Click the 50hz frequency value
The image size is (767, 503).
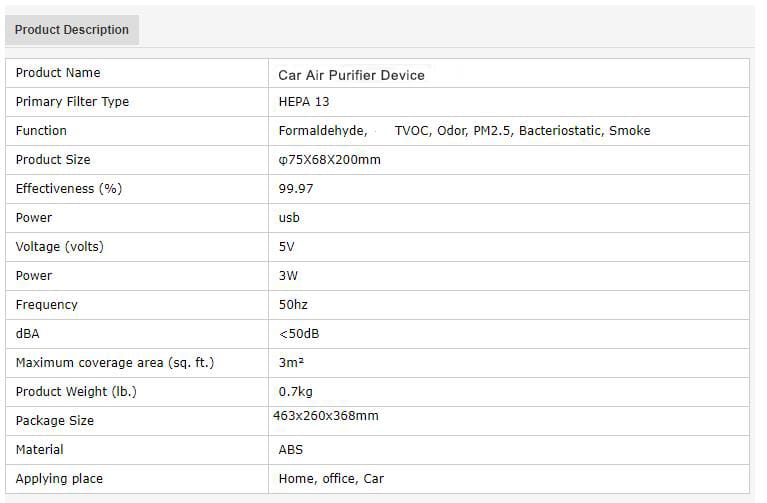click(x=293, y=304)
